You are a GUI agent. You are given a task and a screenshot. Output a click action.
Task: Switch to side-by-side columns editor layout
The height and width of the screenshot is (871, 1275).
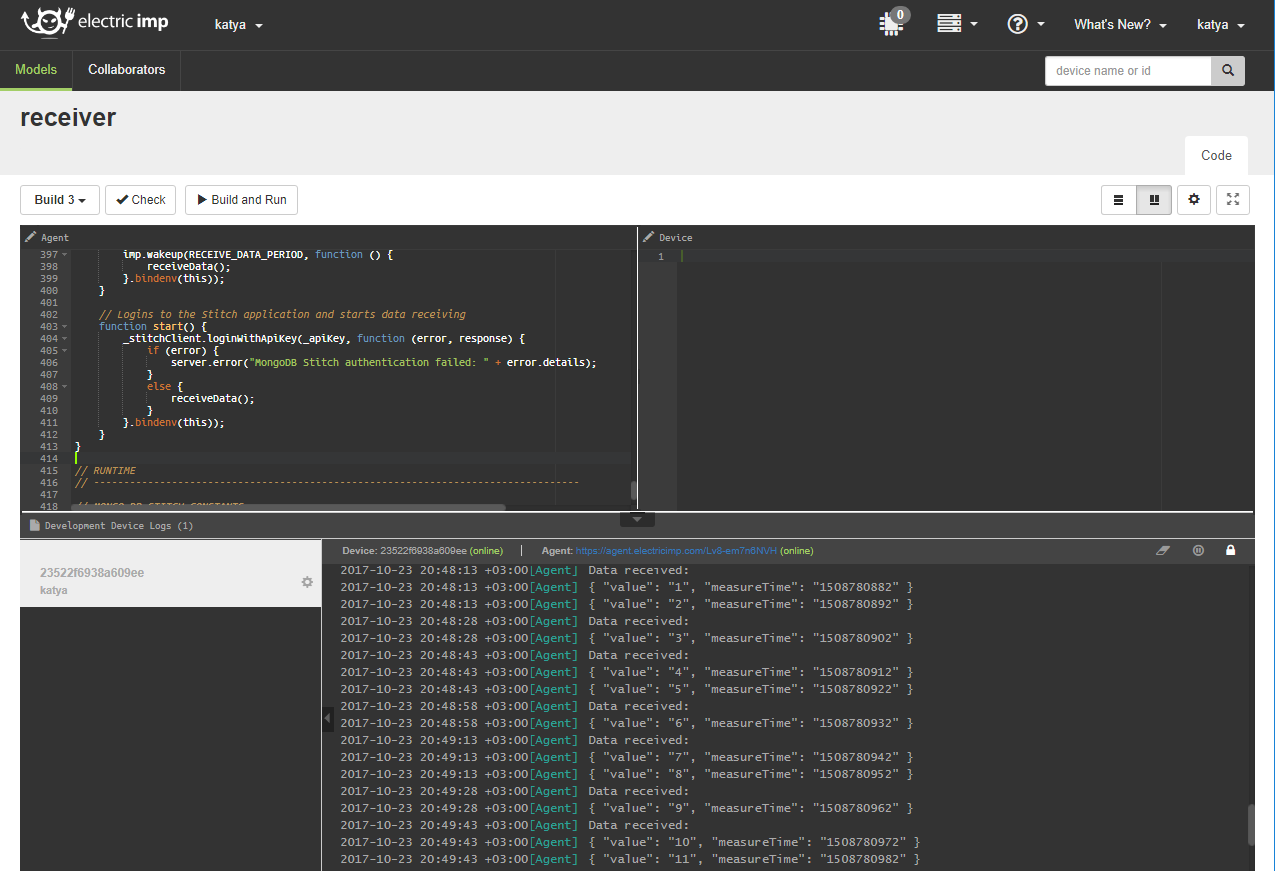coord(1154,200)
